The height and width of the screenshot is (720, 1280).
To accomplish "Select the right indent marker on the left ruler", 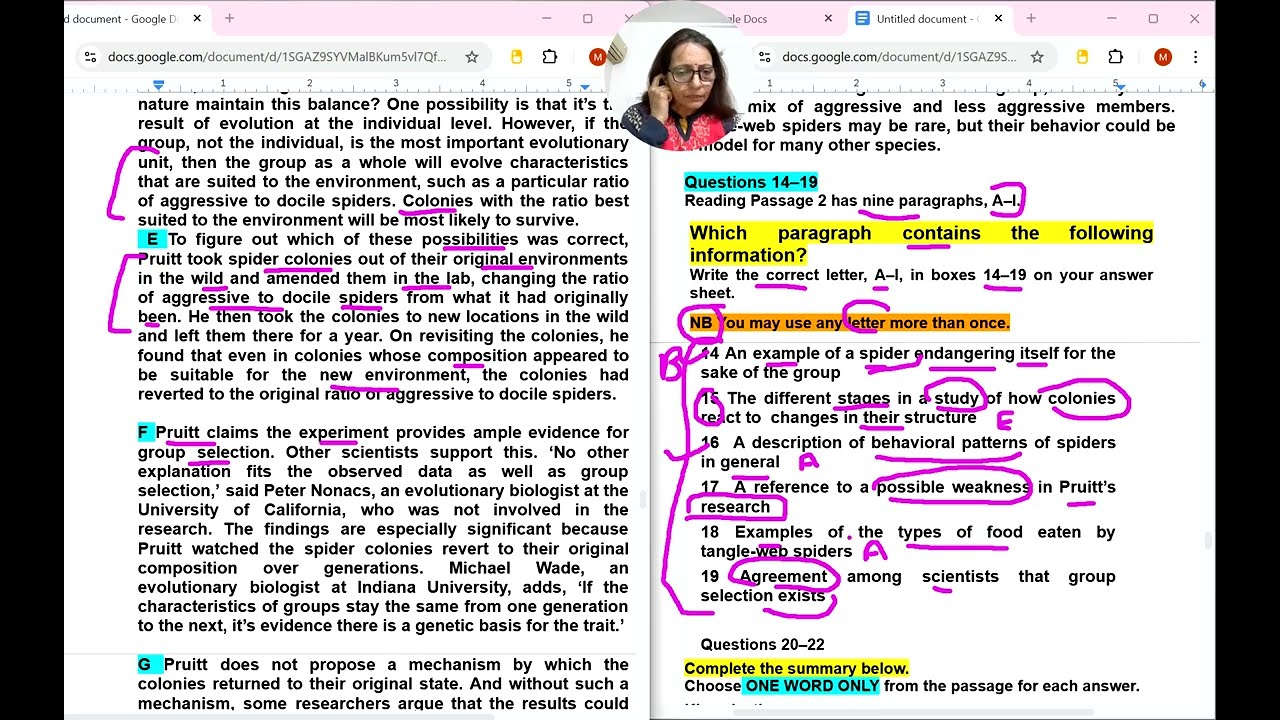I will tap(583, 85).
